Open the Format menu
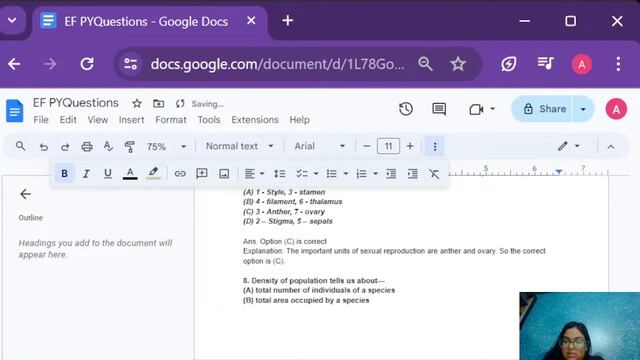Image resolution: width=640 pixels, height=360 pixels. point(171,120)
